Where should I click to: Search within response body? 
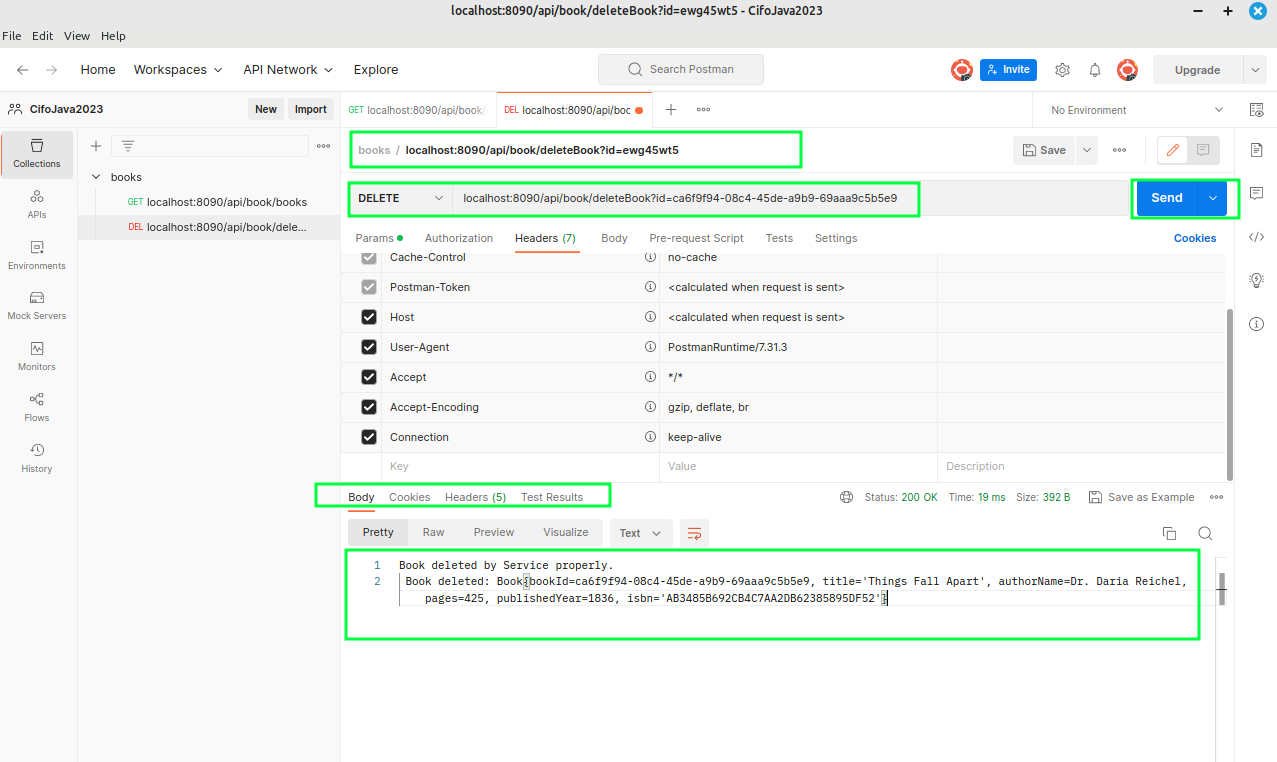coord(1205,533)
